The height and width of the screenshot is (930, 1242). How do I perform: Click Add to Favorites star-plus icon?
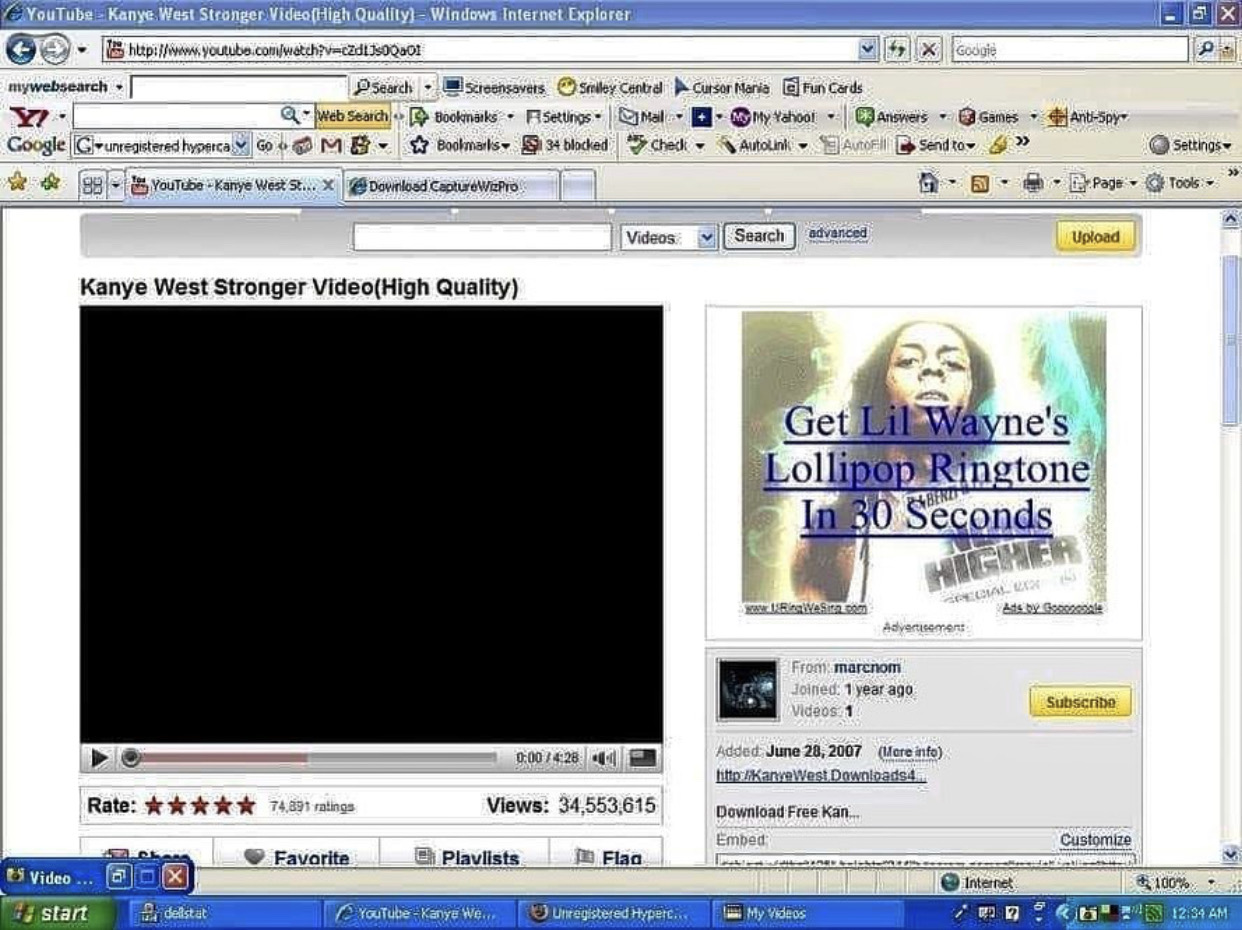50,183
